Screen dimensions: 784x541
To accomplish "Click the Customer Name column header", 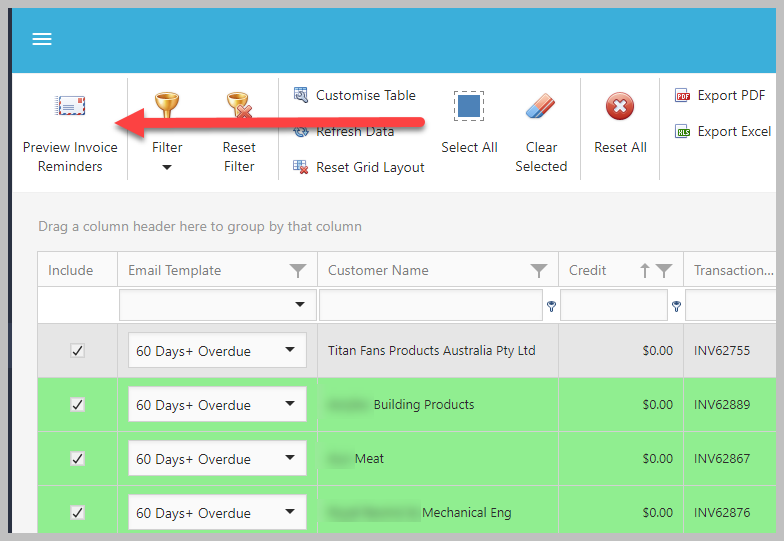I will [x=438, y=270].
